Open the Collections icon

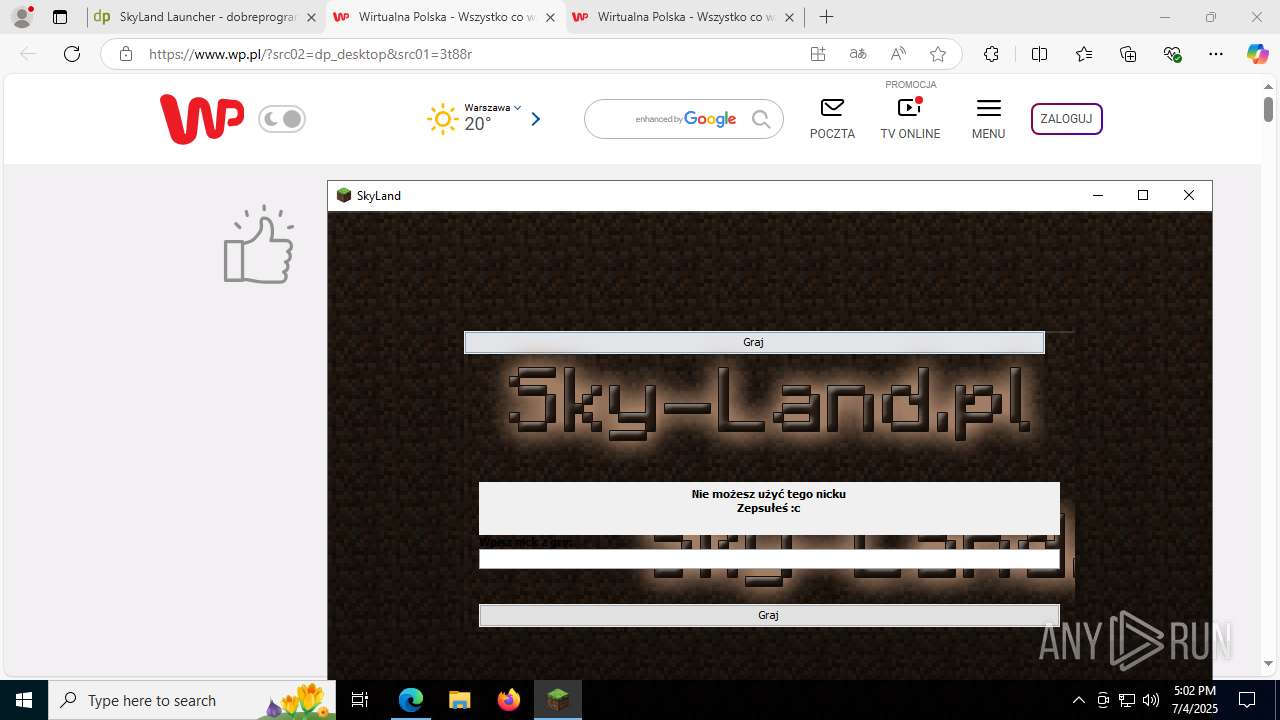tap(1128, 54)
